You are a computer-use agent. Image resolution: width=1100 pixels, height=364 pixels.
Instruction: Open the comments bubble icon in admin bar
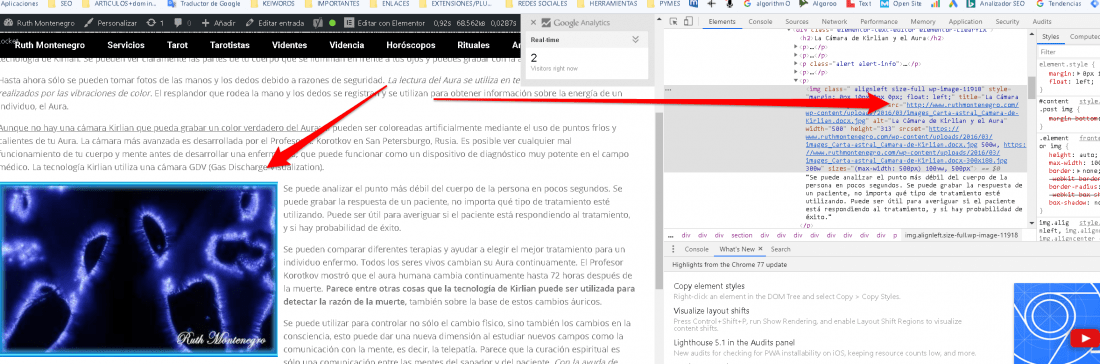(178, 23)
